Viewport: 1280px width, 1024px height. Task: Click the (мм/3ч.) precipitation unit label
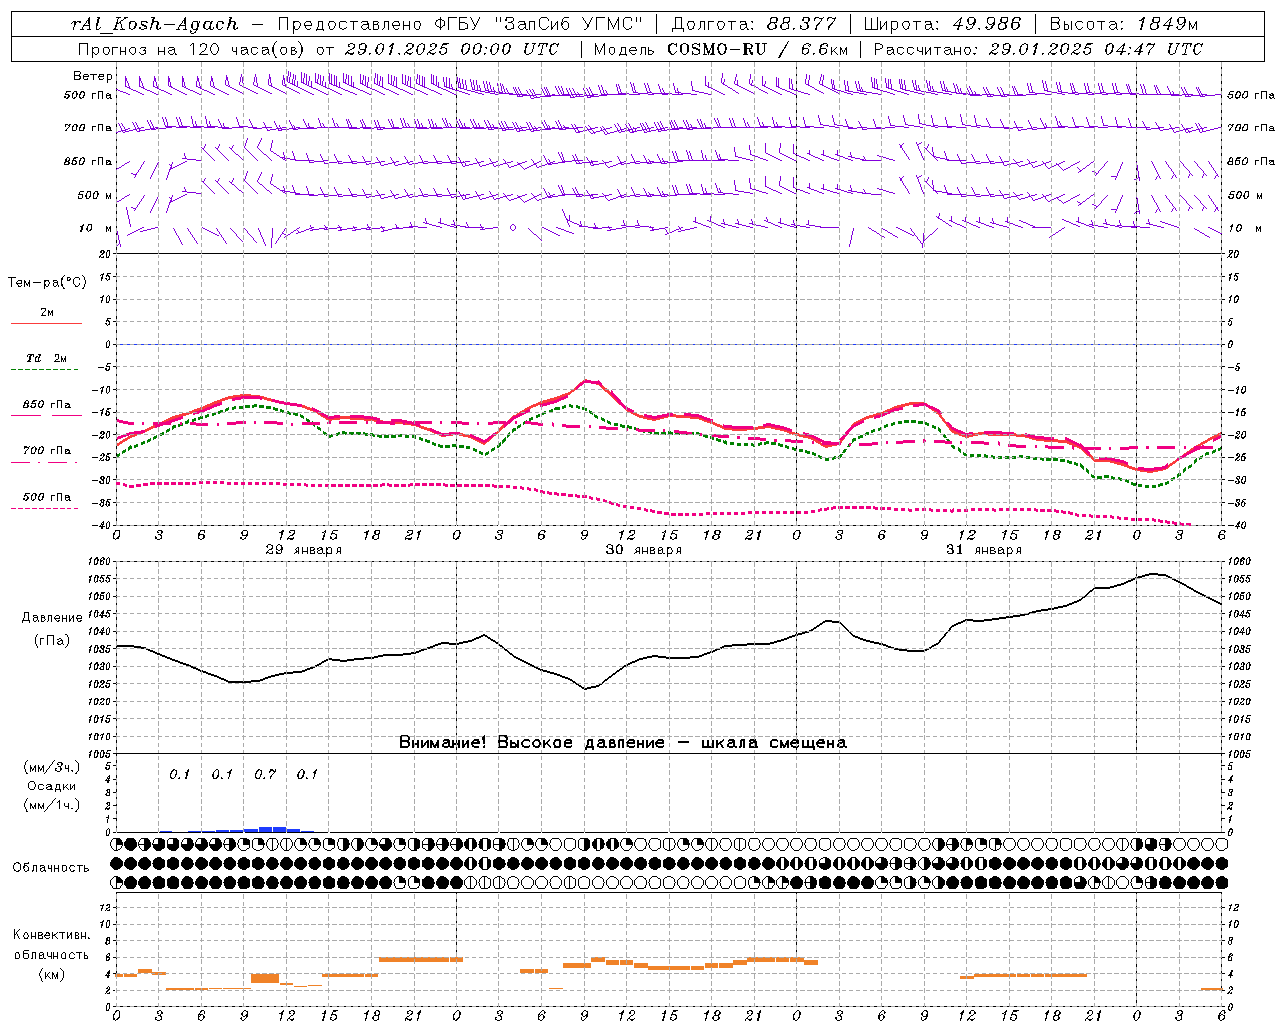(x=51, y=767)
